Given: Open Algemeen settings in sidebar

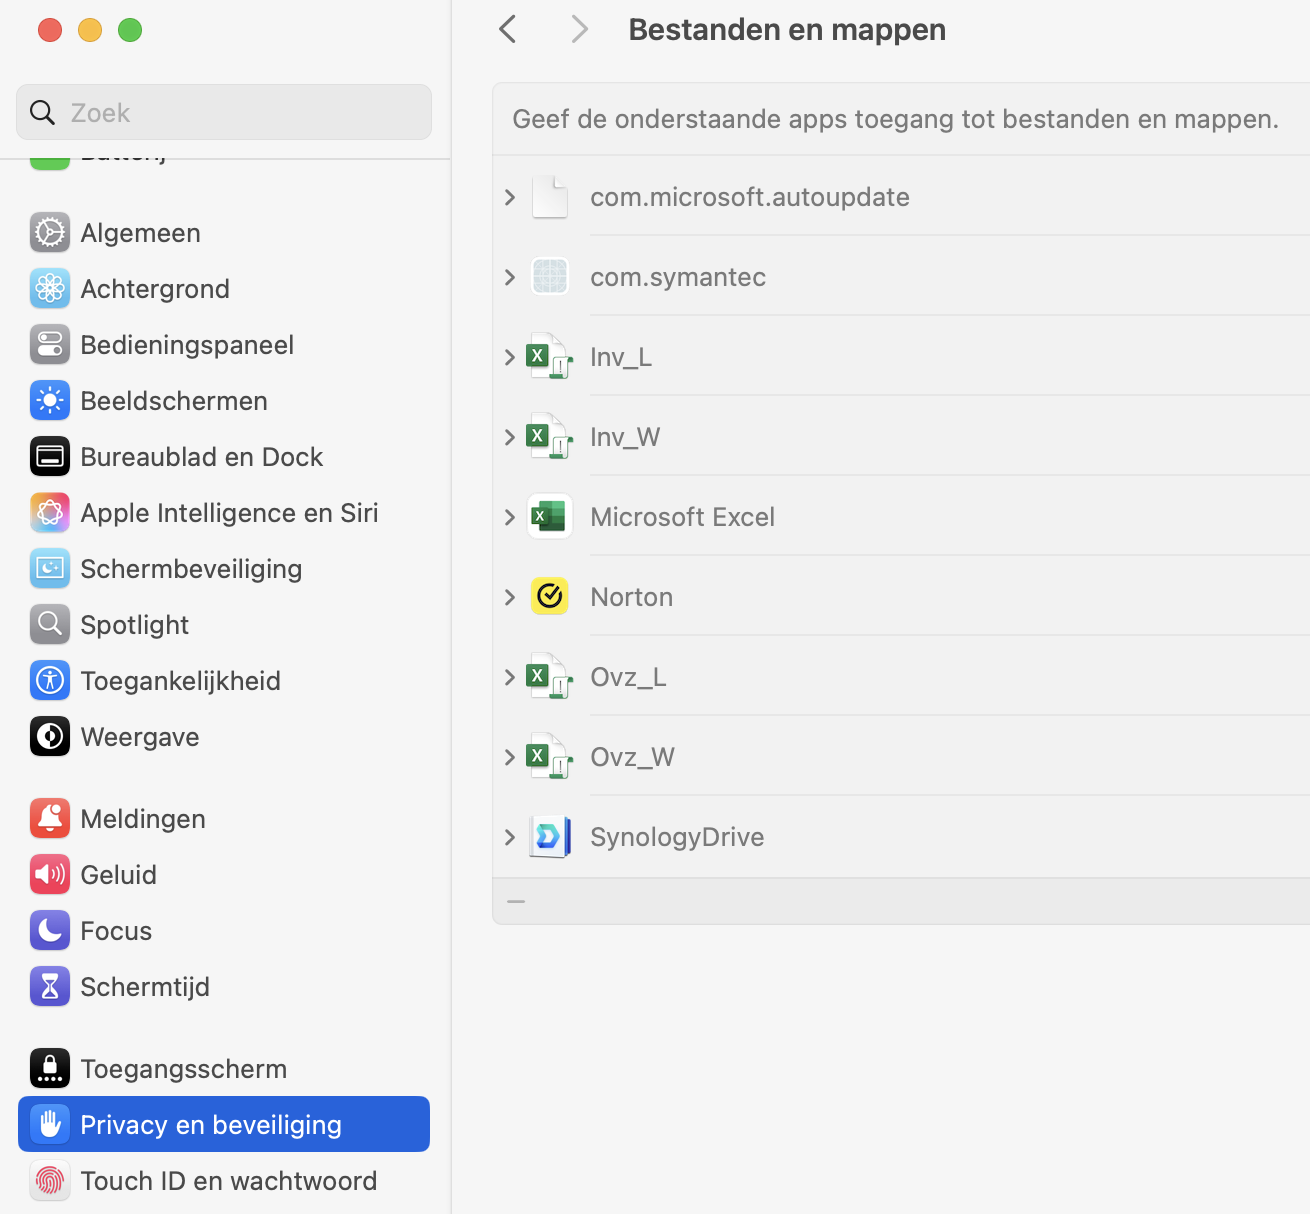Looking at the screenshot, I should pos(141,233).
